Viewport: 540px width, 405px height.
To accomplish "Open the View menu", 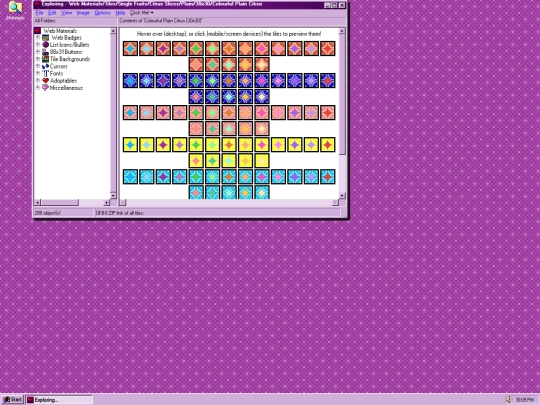I will pyautogui.click(x=66, y=13).
